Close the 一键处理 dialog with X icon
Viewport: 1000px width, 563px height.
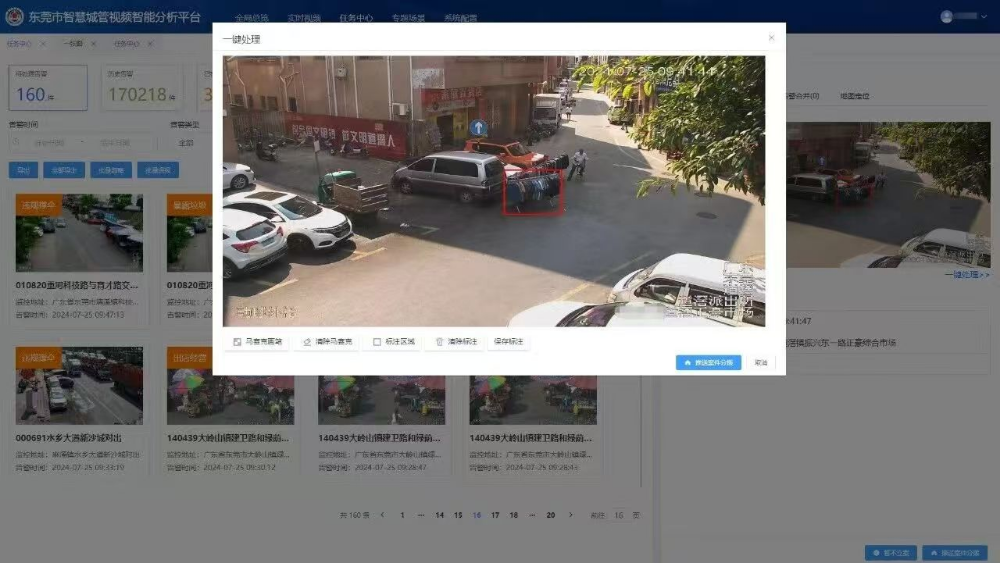point(772,38)
